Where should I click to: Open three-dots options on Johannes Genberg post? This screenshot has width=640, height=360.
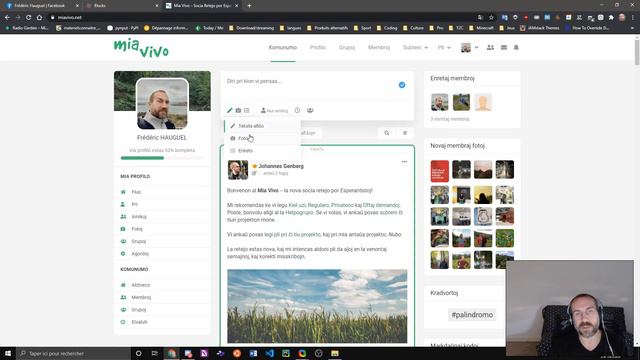point(404,162)
